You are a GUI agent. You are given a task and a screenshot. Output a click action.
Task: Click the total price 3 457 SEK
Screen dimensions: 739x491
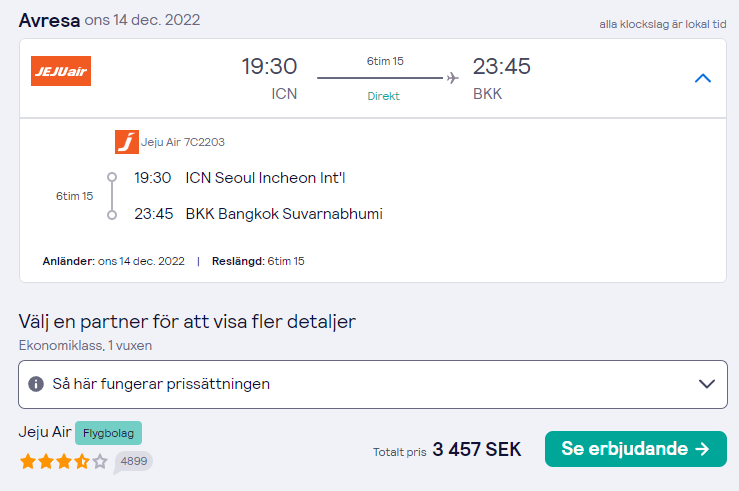(476, 450)
